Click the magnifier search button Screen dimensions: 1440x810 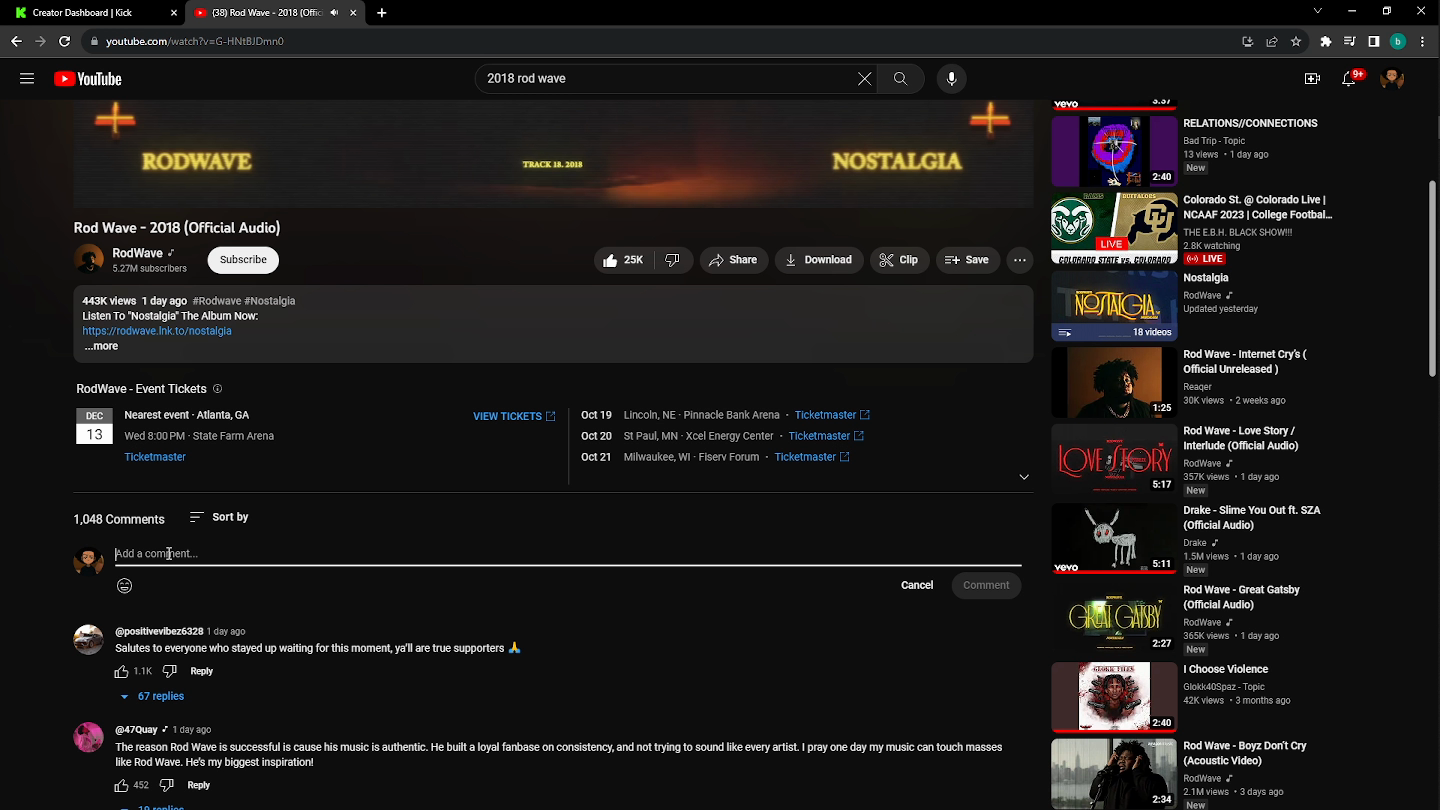(901, 79)
